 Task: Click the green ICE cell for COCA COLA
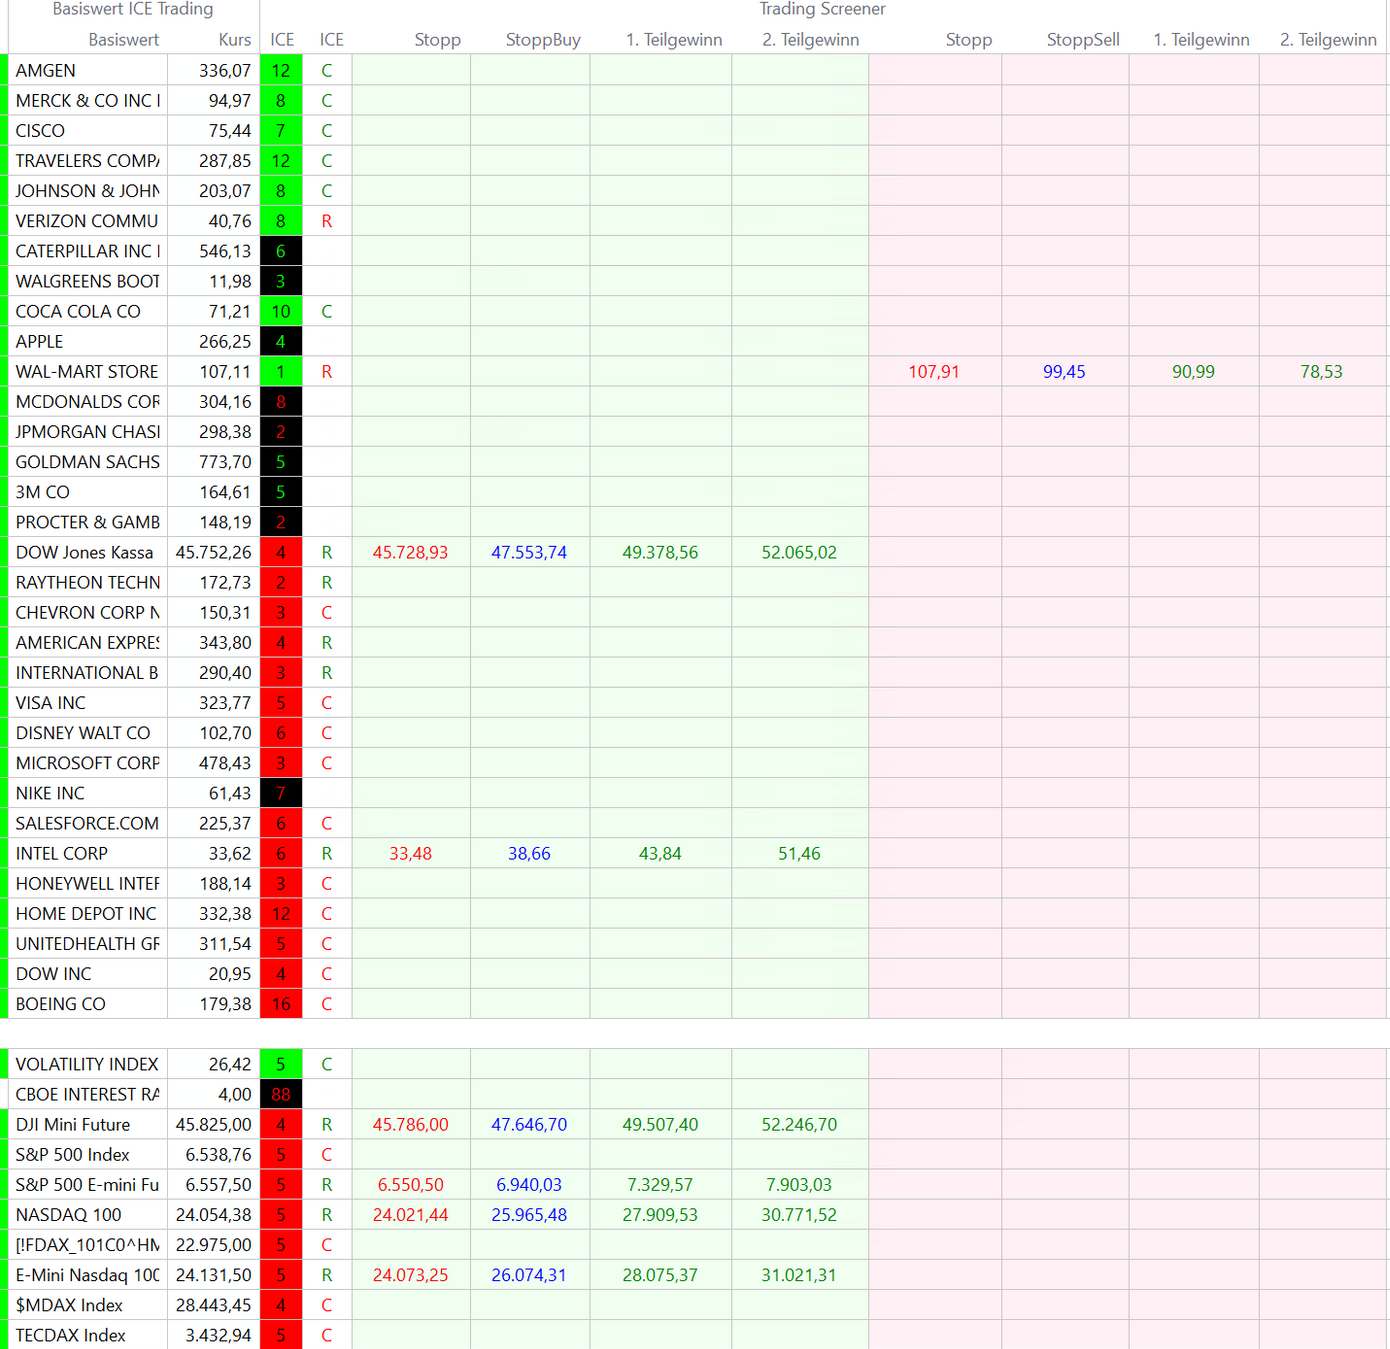(x=281, y=312)
